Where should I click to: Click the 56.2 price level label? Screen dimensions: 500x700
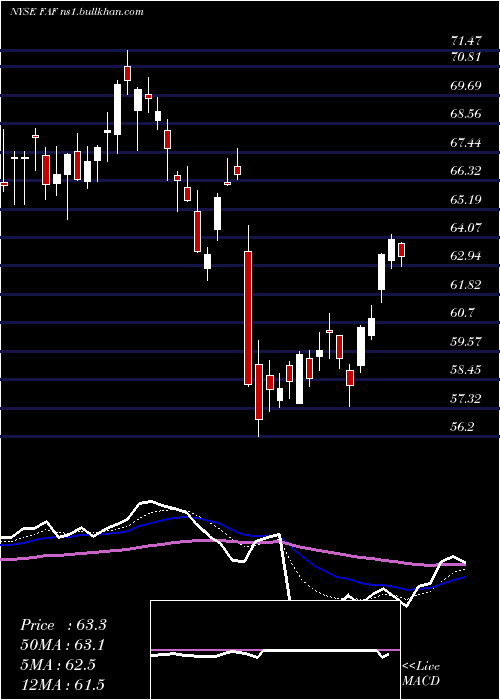(462, 427)
